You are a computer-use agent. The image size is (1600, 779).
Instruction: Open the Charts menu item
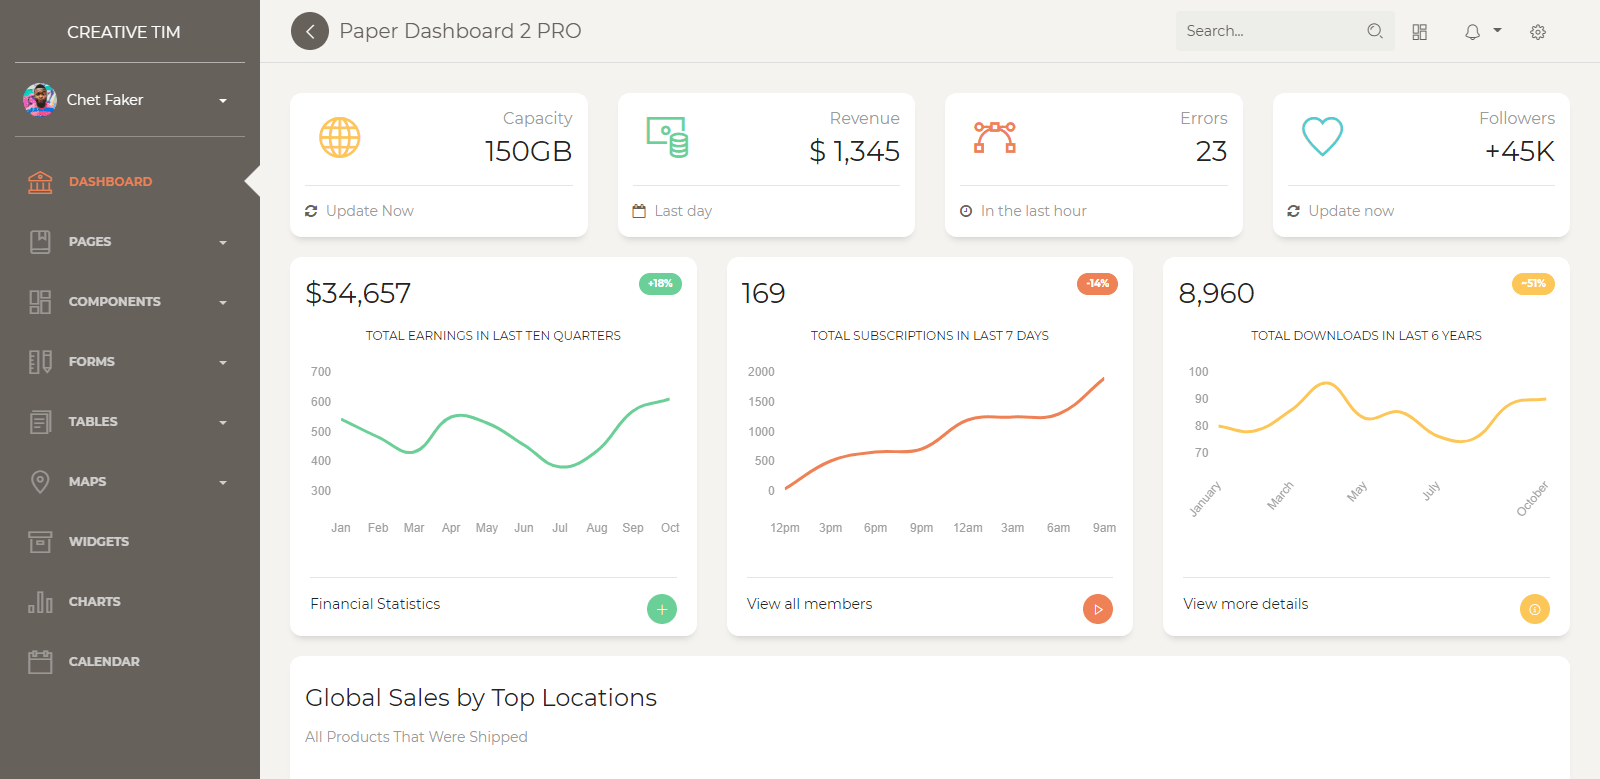tap(130, 601)
